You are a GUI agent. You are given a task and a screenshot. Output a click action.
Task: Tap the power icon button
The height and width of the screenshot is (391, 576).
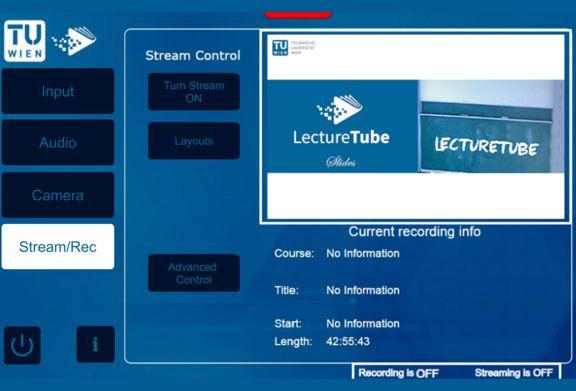point(22,345)
